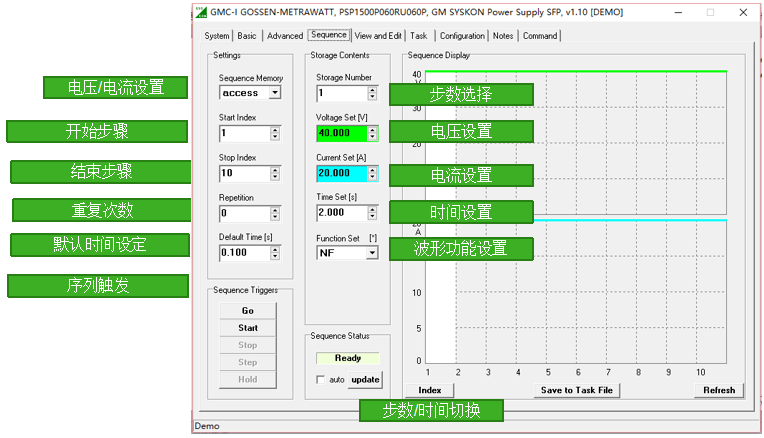Click the green Voltage Set field

tap(340, 133)
